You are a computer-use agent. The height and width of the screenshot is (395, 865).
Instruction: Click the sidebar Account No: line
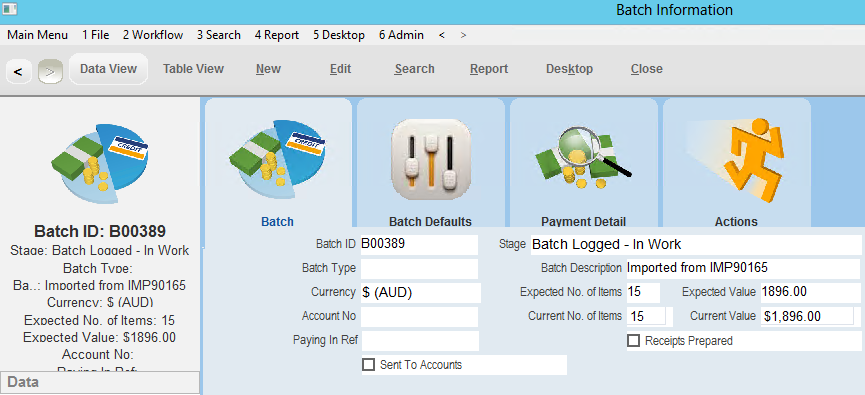pyautogui.click(x=98, y=354)
